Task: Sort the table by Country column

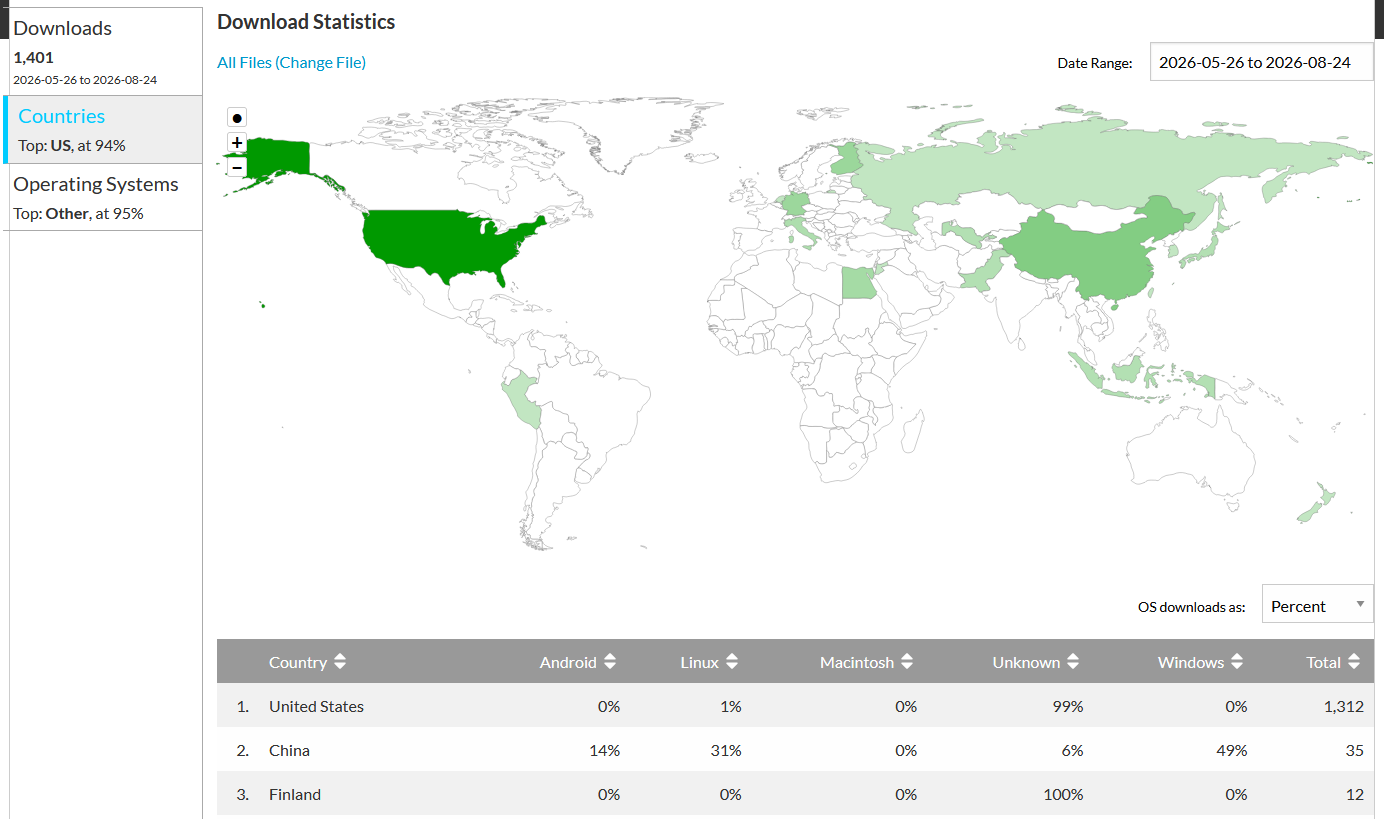Action: (308, 662)
